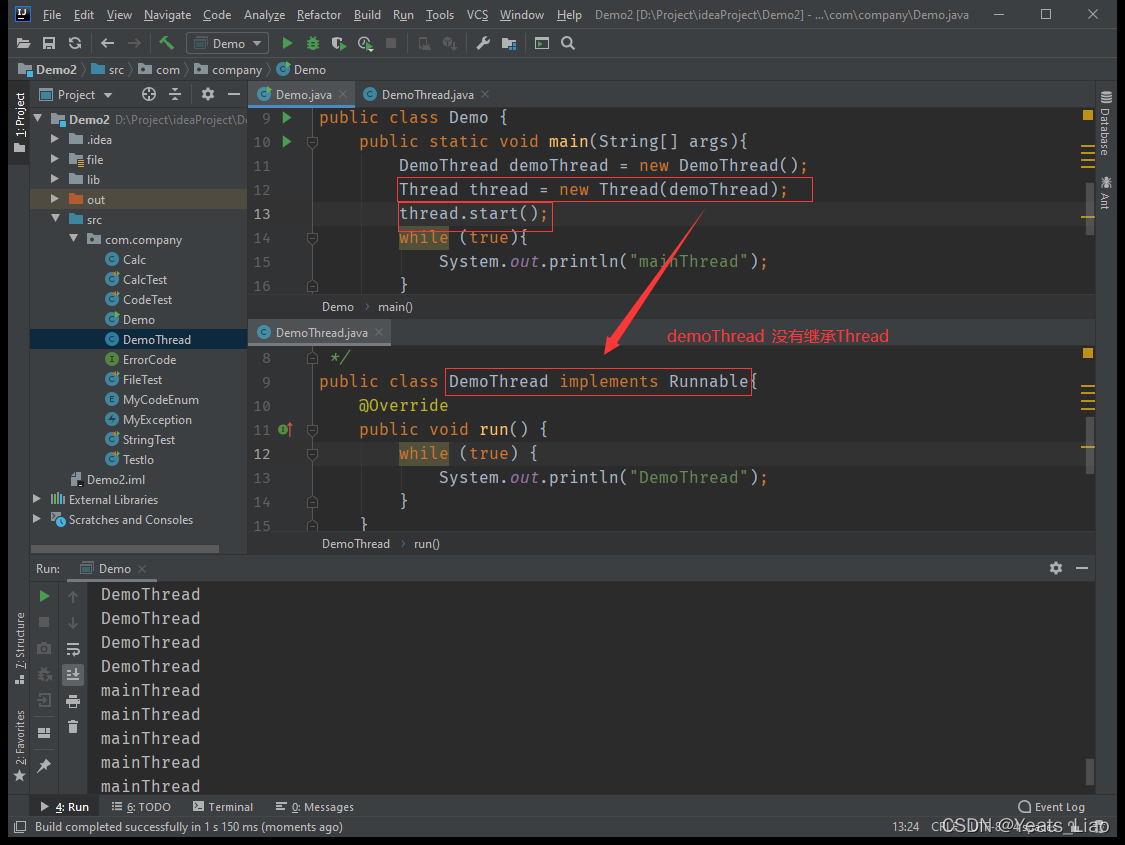The width and height of the screenshot is (1125, 845).
Task: Debug Demo with the bug icon
Action: coord(313,43)
